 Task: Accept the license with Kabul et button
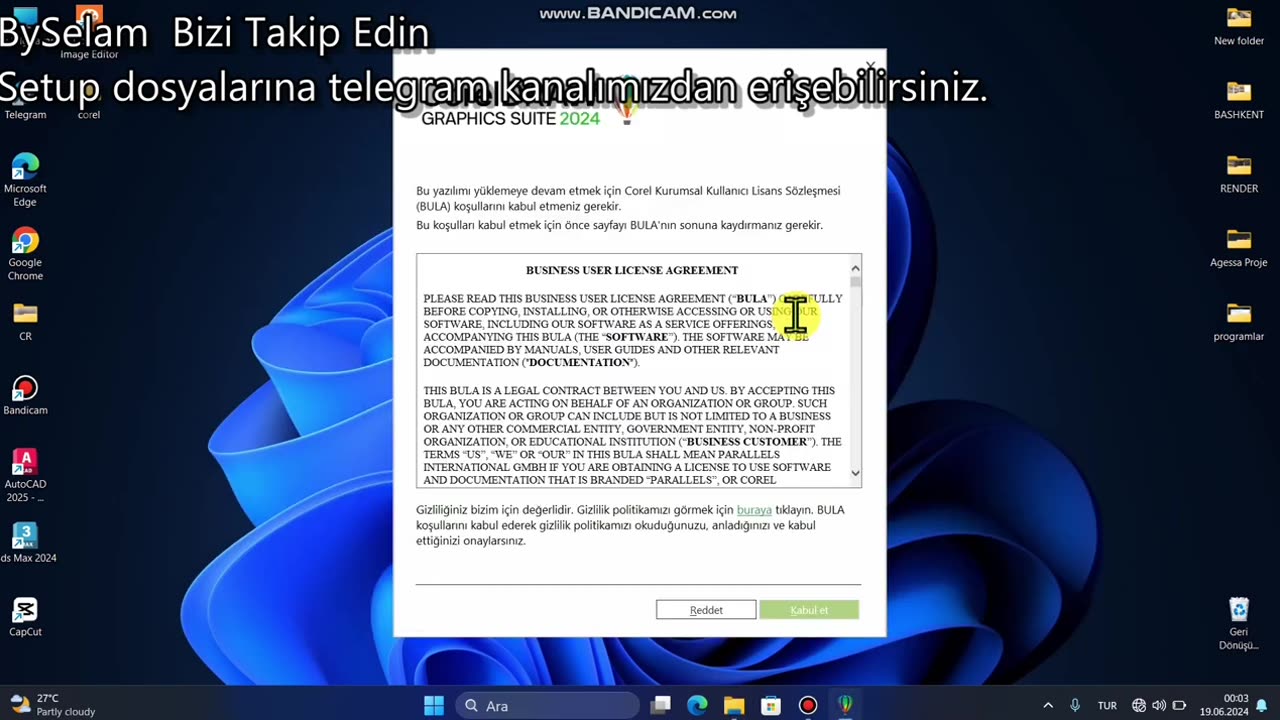(809, 610)
